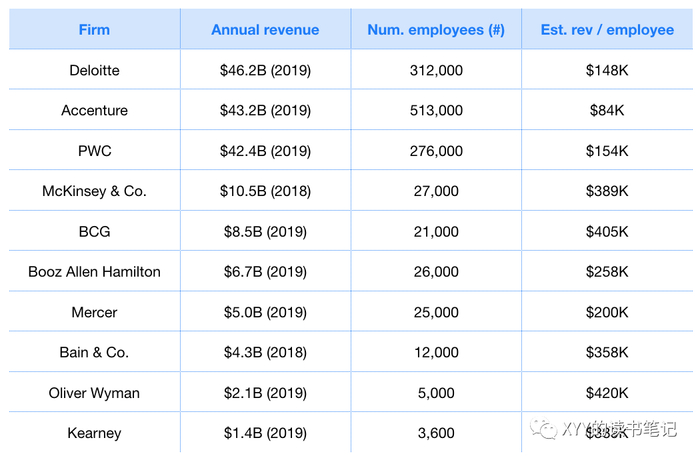Image resolution: width=700 pixels, height=460 pixels.
Task: Select Bain & Co. firm name
Action: tap(94, 352)
